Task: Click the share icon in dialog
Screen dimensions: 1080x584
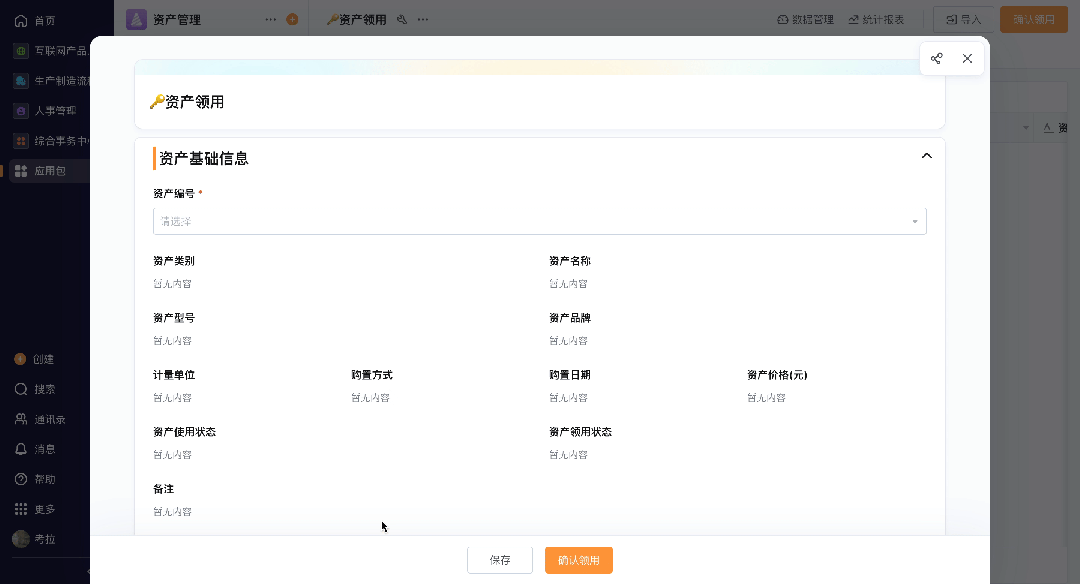Action: (x=936, y=59)
